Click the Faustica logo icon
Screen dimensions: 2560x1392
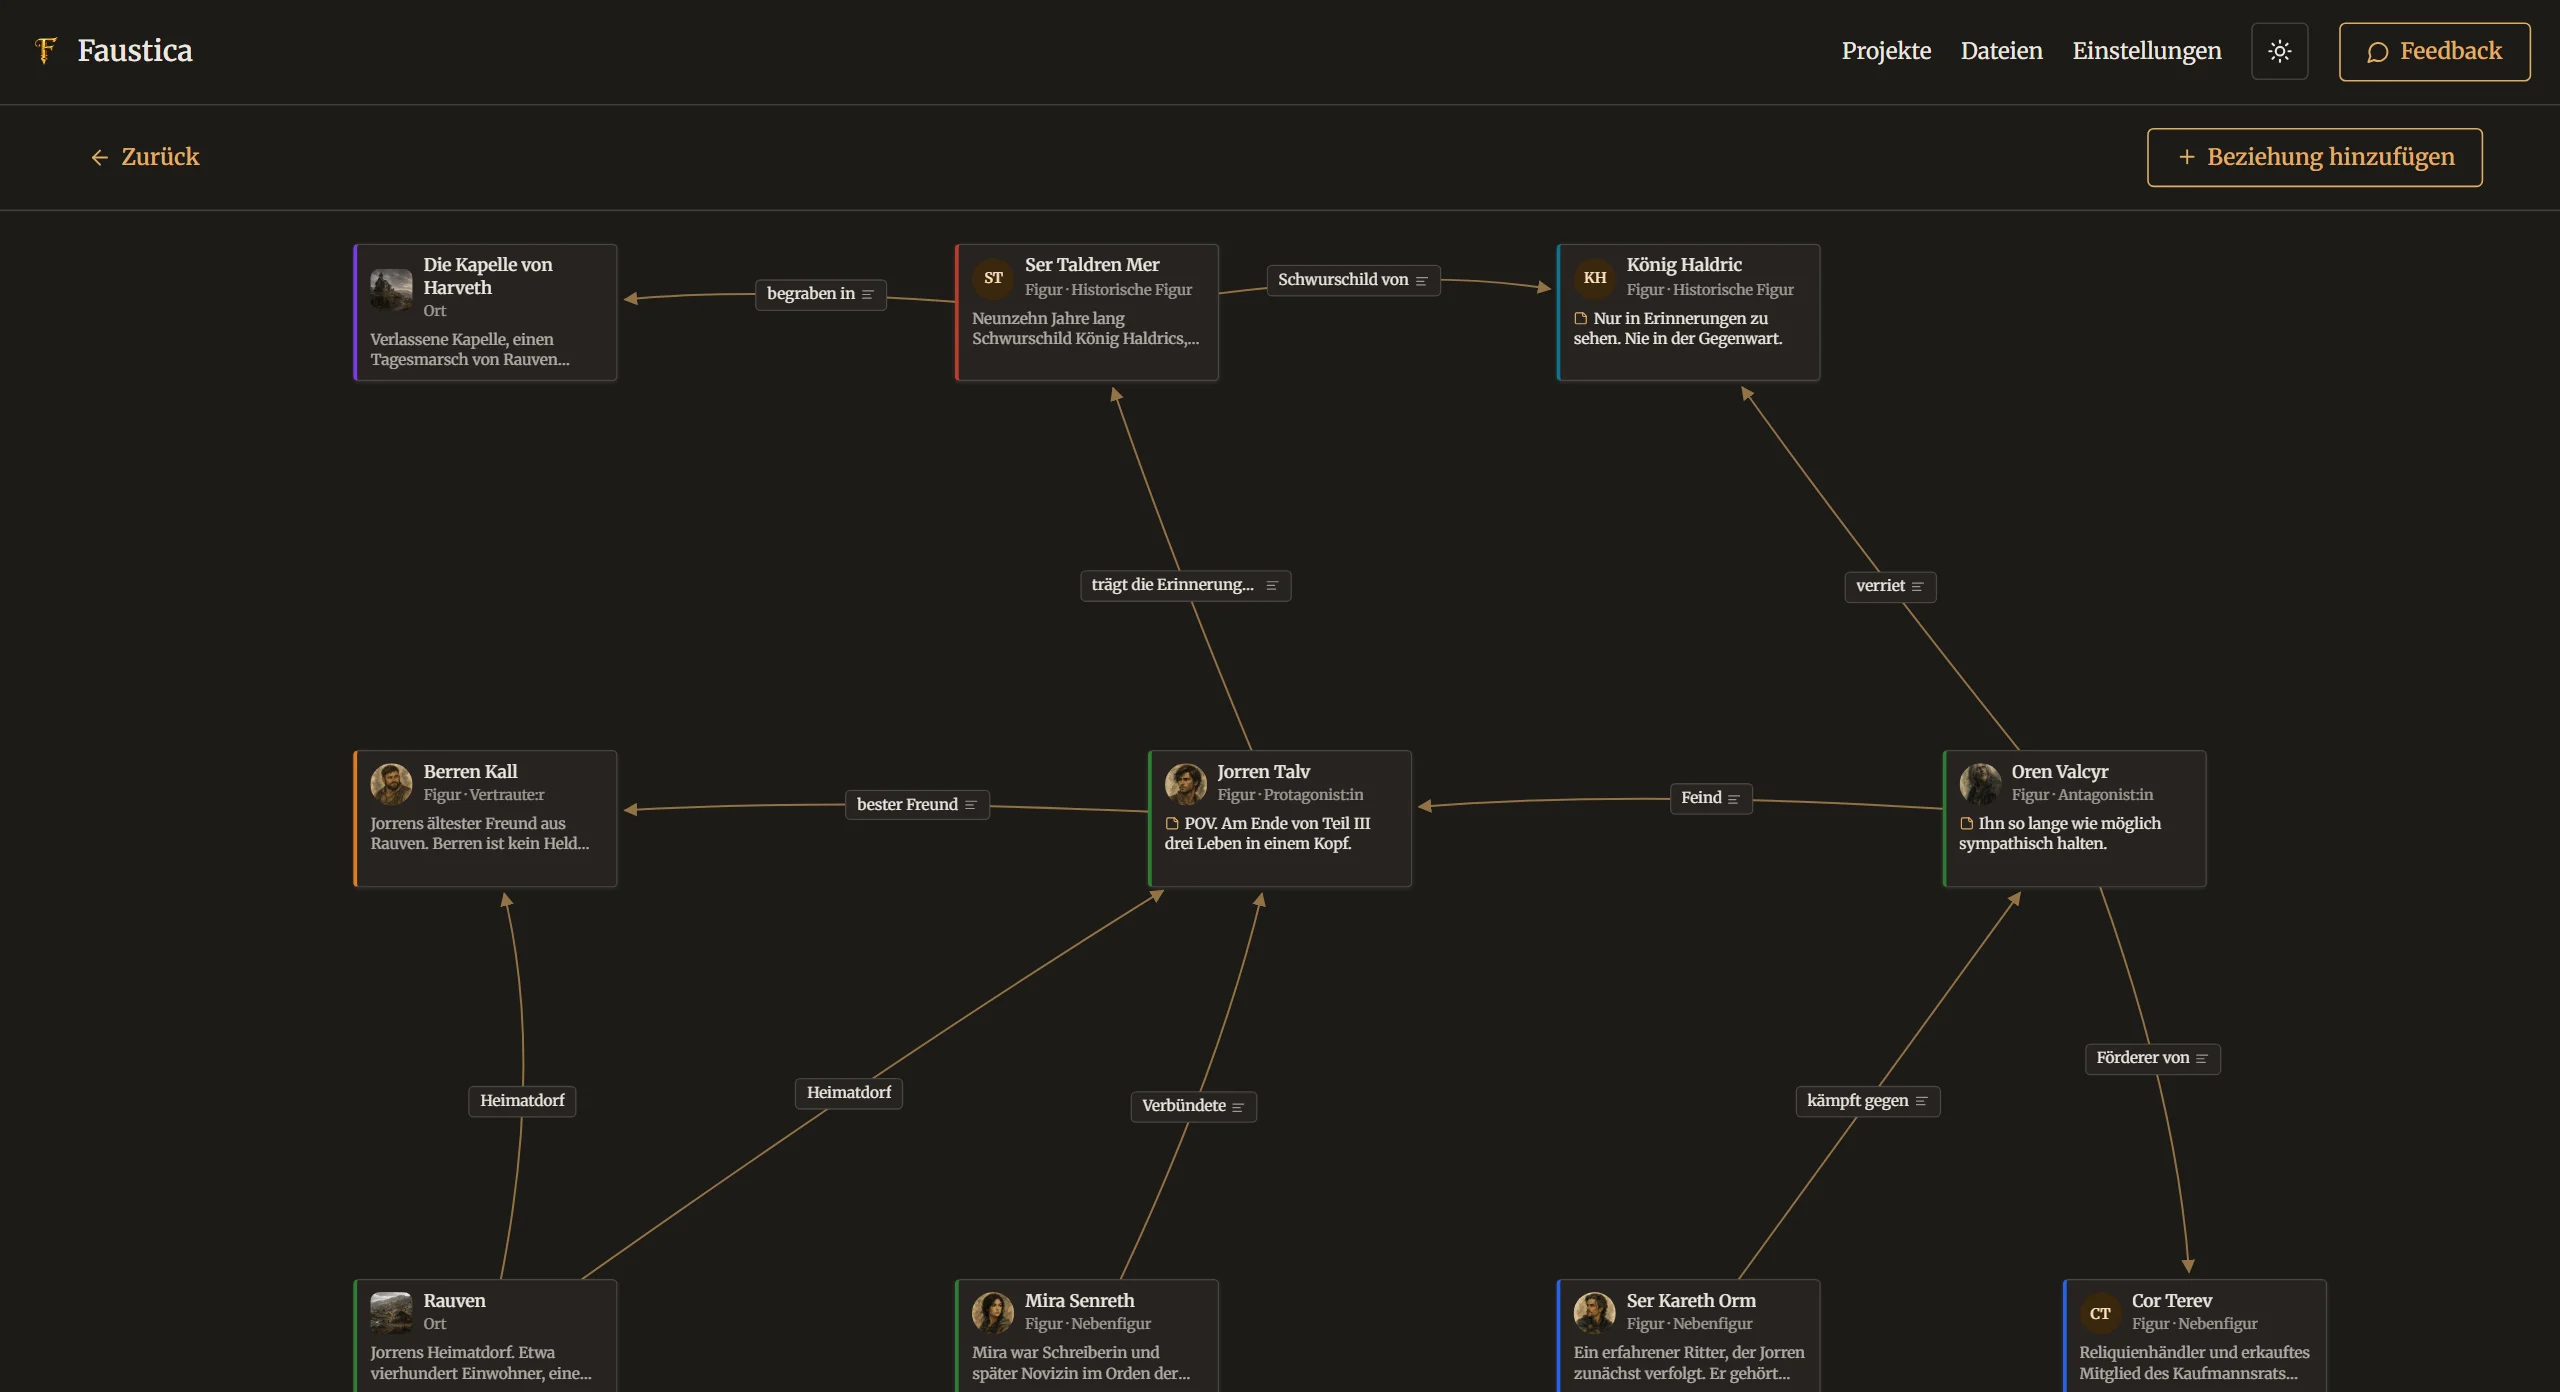tap(45, 50)
